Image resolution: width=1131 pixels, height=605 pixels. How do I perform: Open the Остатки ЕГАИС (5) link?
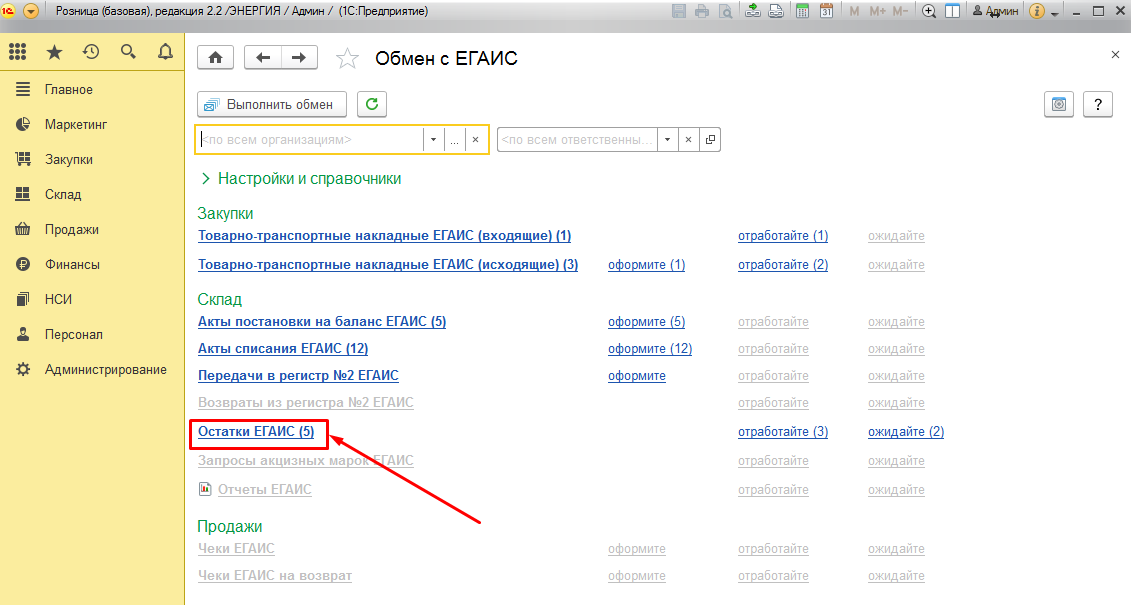(256, 432)
